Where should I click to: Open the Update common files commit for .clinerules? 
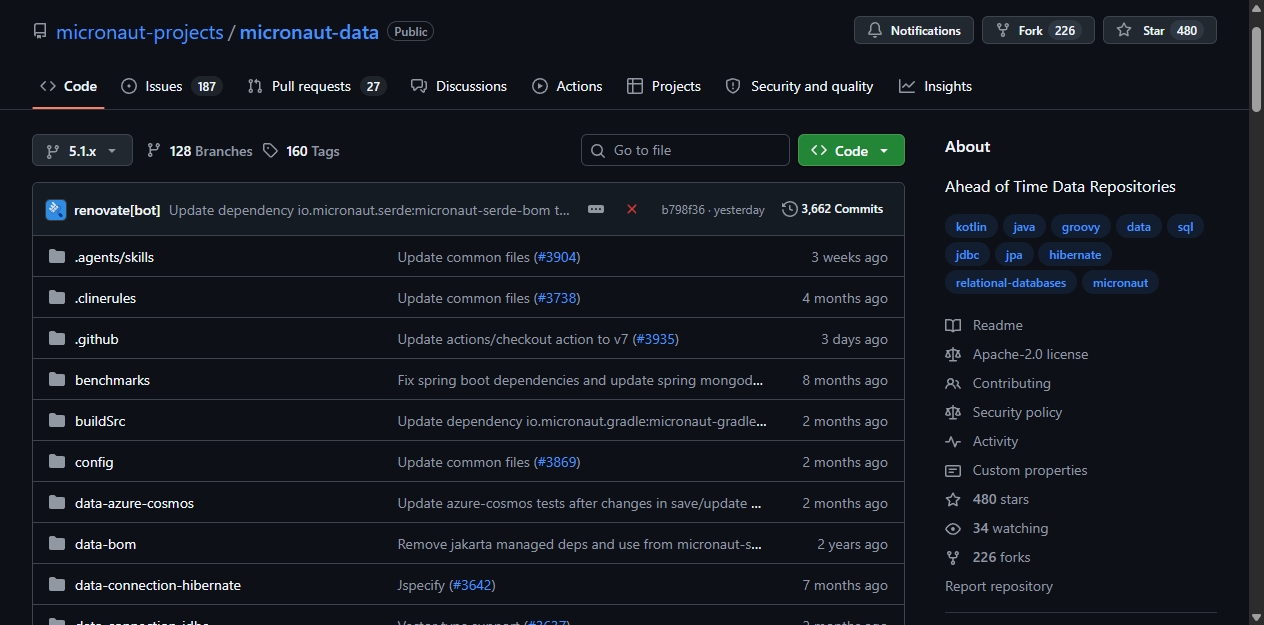464,298
